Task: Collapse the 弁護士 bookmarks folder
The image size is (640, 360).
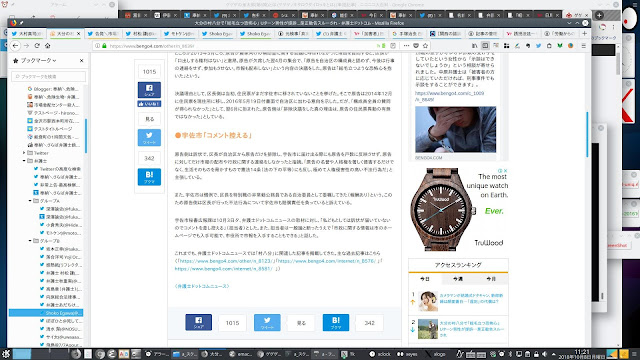Action: point(24,161)
